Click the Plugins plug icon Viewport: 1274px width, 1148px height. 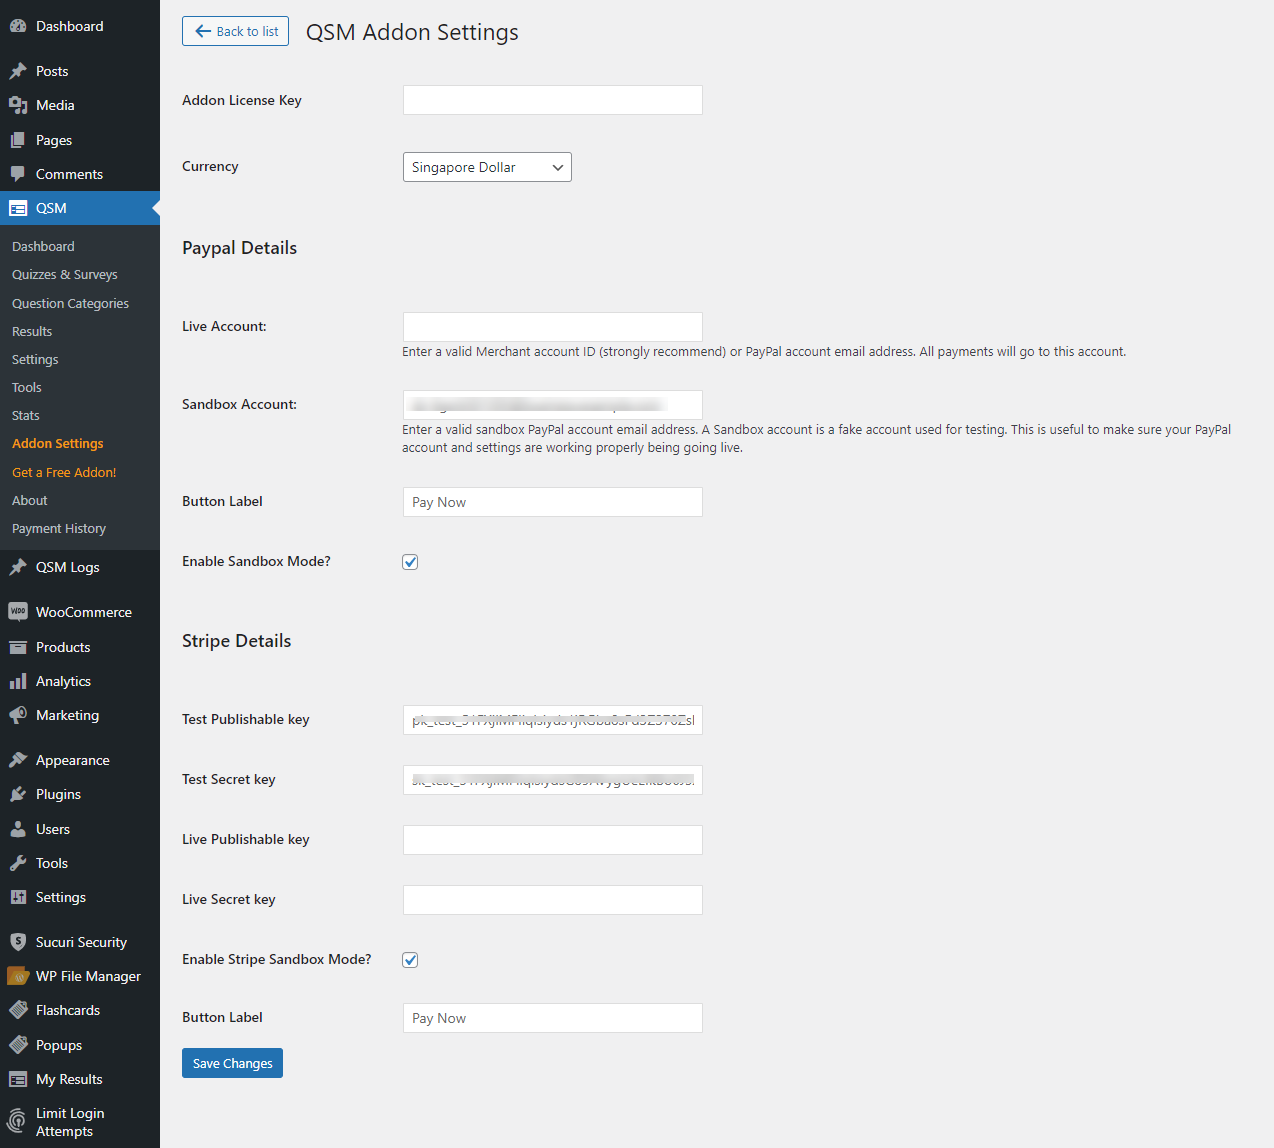tap(18, 794)
